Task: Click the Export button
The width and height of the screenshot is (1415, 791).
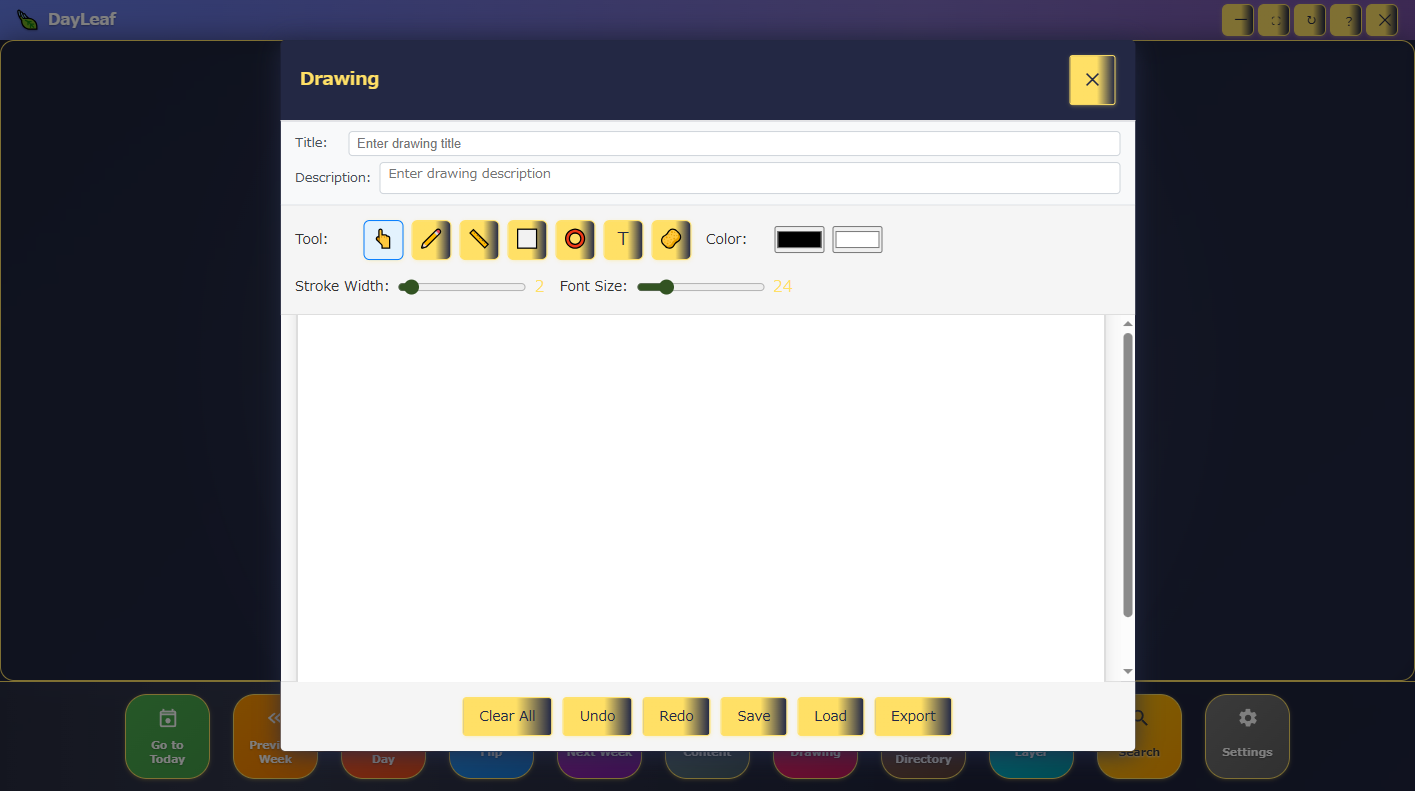Action: point(913,716)
